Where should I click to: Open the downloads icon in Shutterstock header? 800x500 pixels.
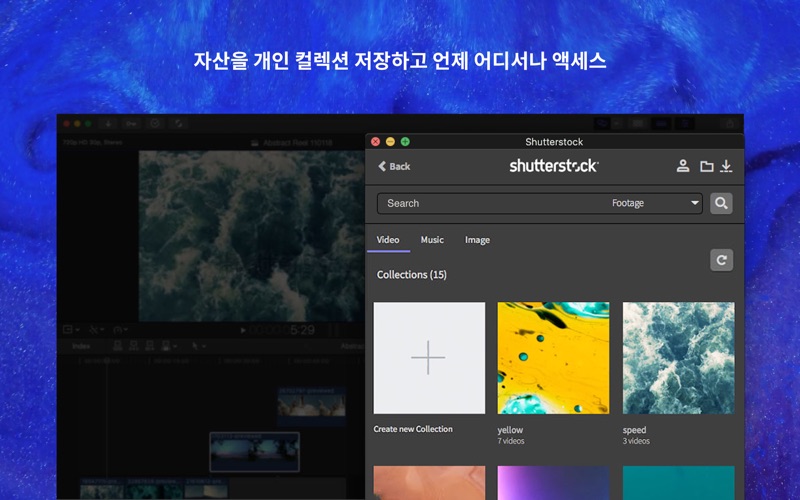click(726, 166)
